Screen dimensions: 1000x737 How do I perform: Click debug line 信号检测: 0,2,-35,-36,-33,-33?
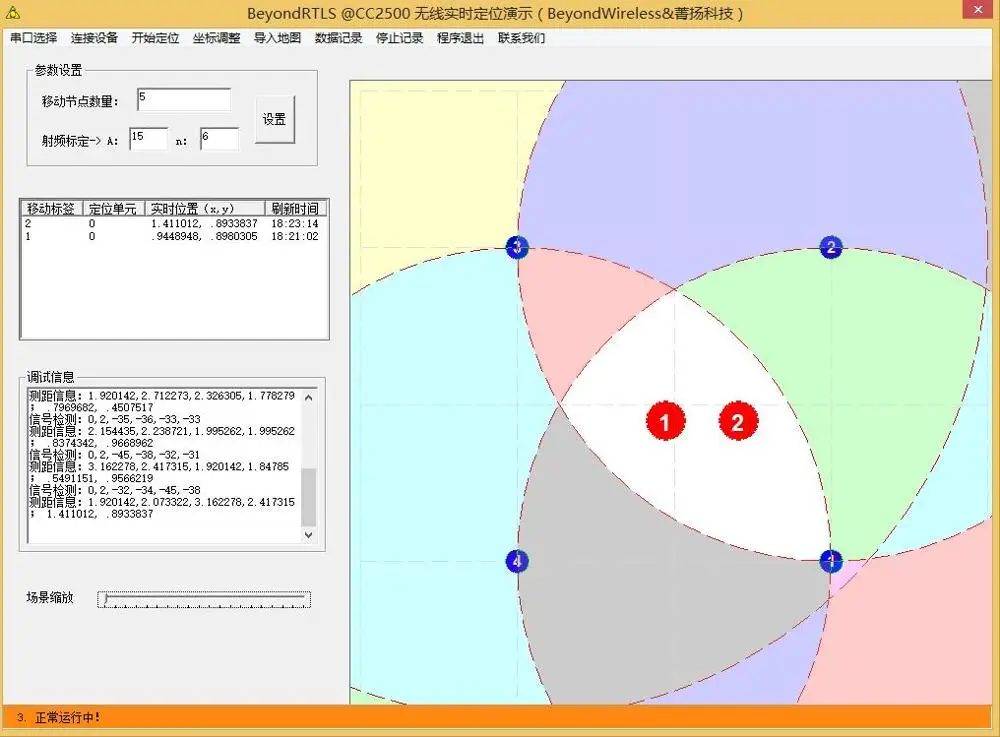[115, 420]
